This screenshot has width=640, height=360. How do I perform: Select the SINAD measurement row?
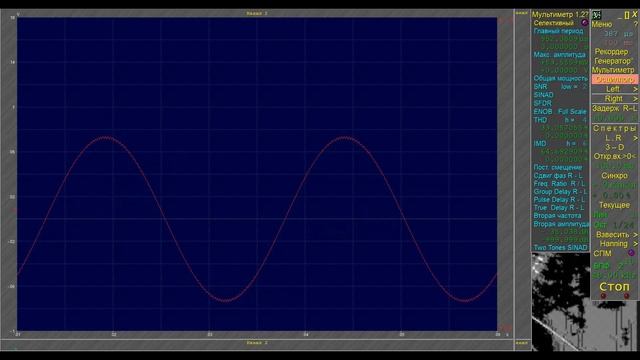(543, 95)
